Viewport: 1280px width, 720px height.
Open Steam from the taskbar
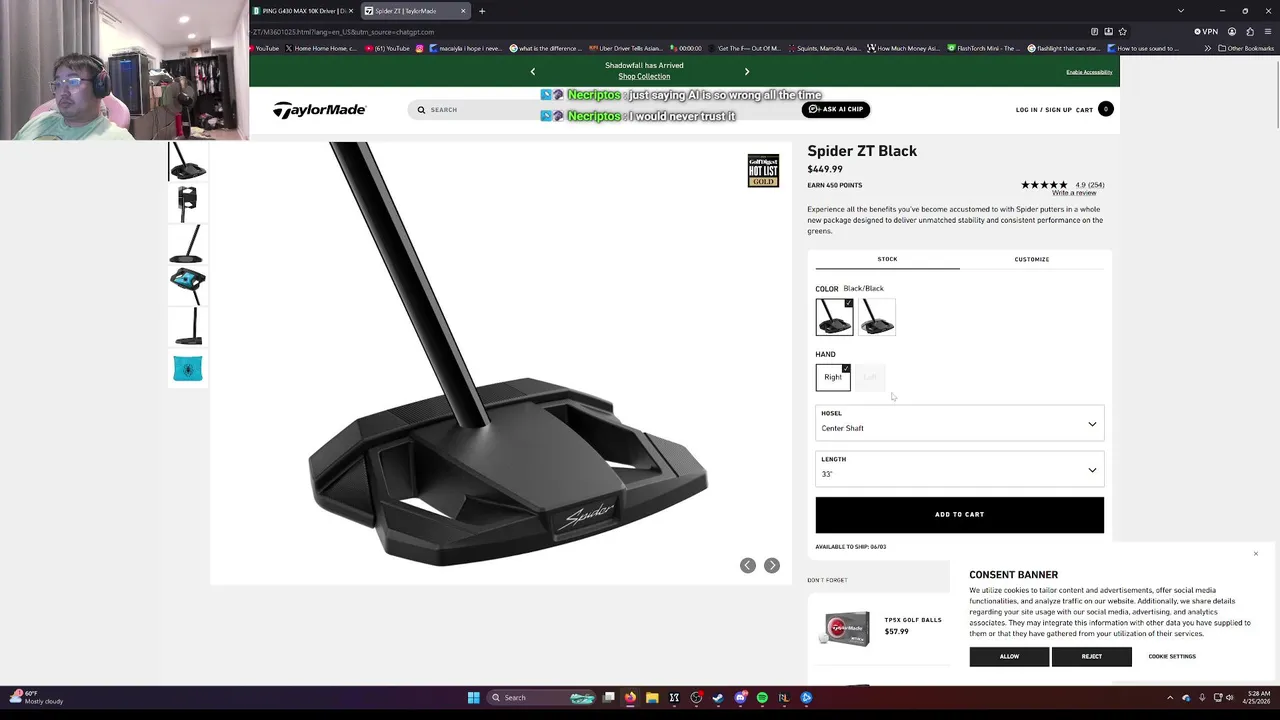pos(718,698)
